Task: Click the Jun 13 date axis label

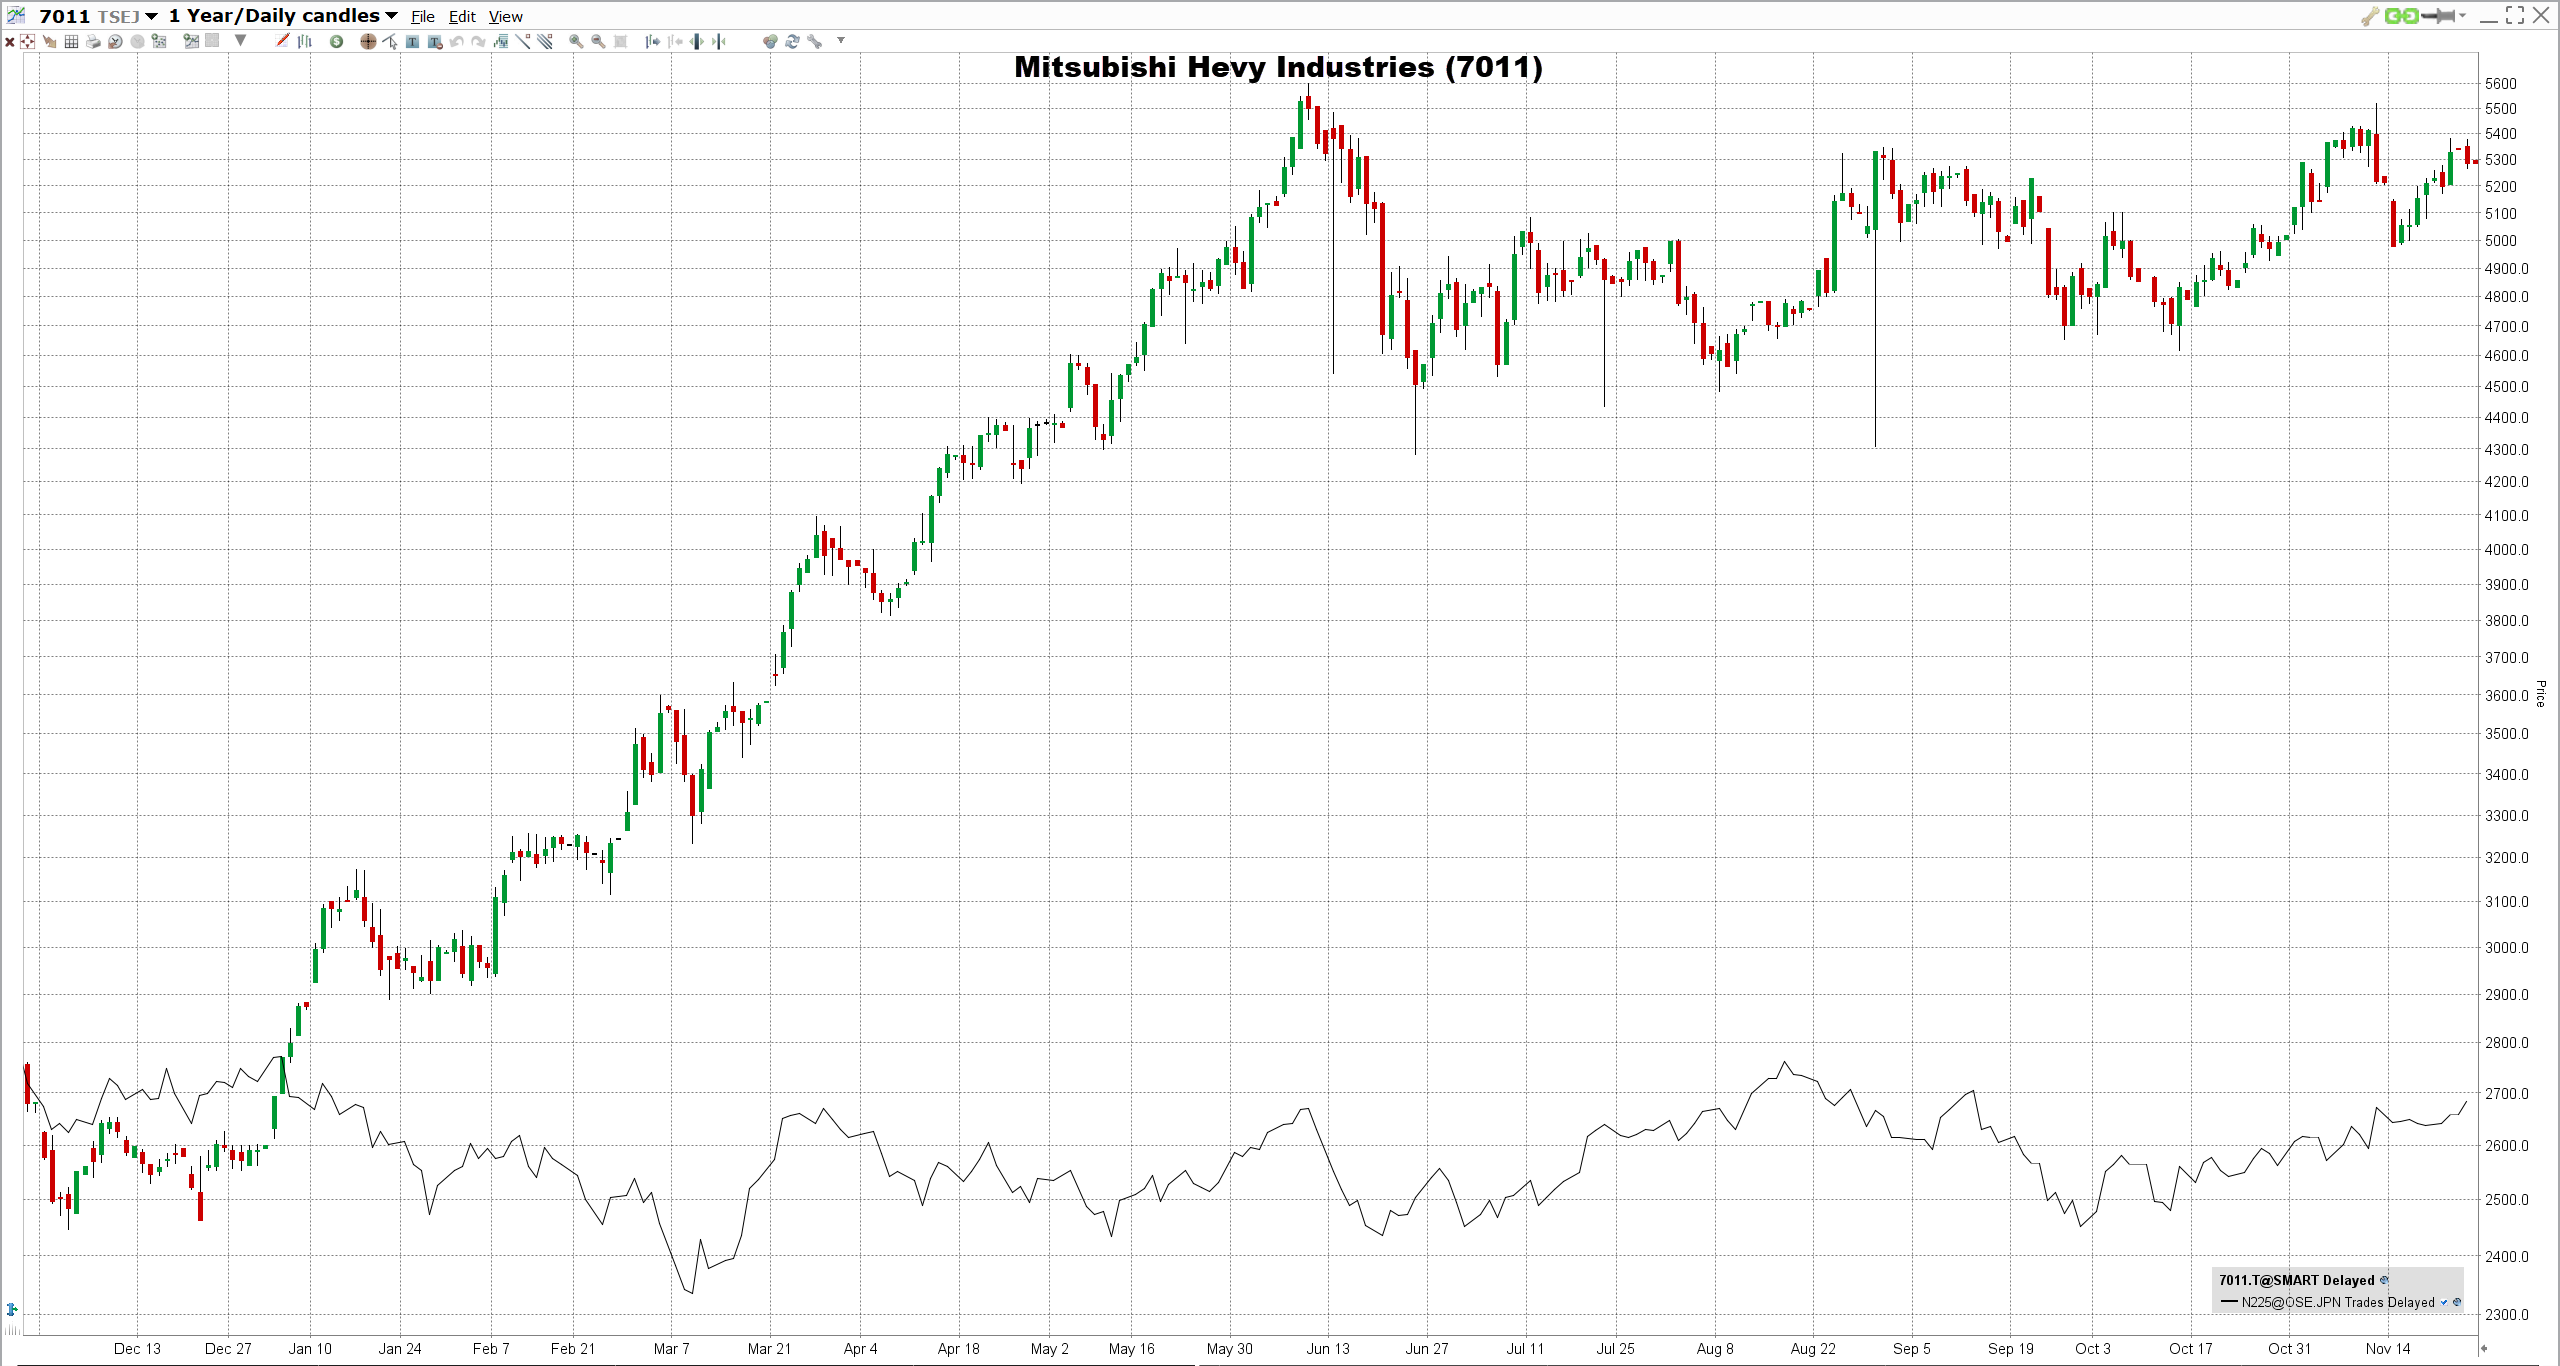Action: pyautogui.click(x=1328, y=1348)
